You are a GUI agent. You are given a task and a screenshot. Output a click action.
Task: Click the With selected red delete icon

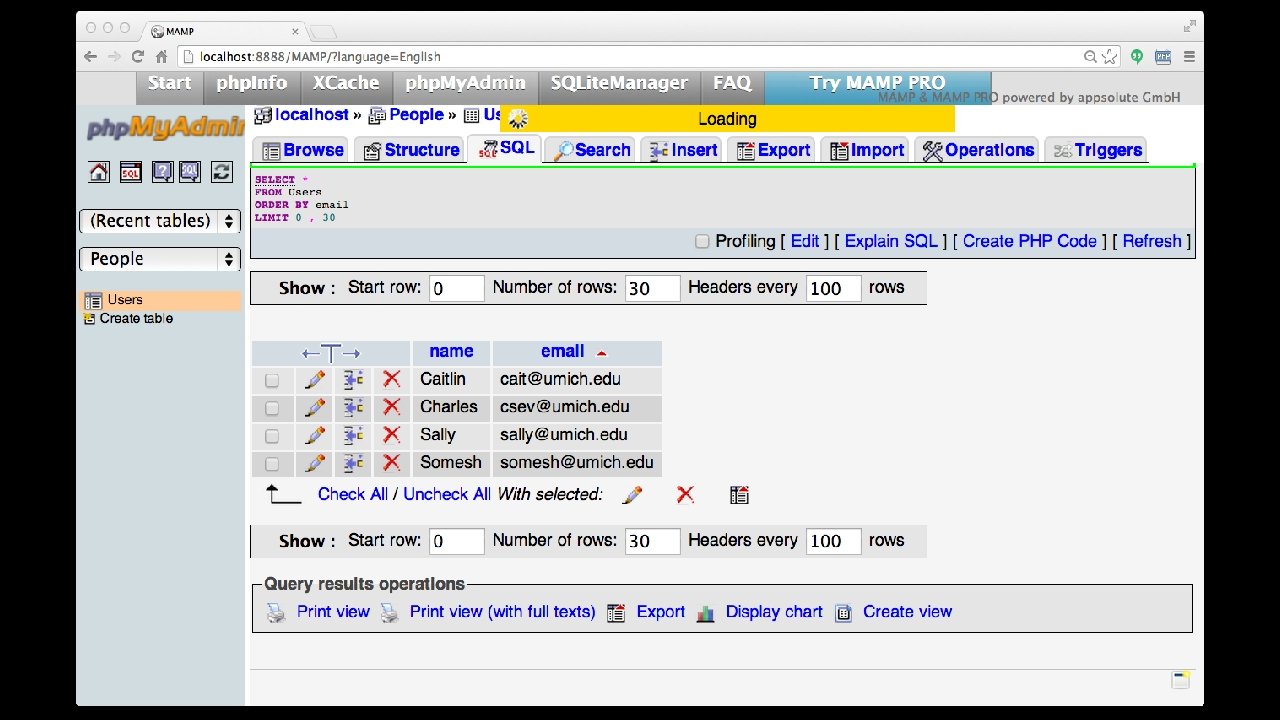click(685, 495)
